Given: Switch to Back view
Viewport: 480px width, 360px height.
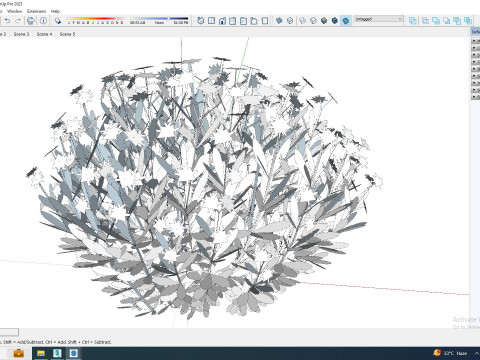Looking at the screenshot, I should [x=243, y=21].
